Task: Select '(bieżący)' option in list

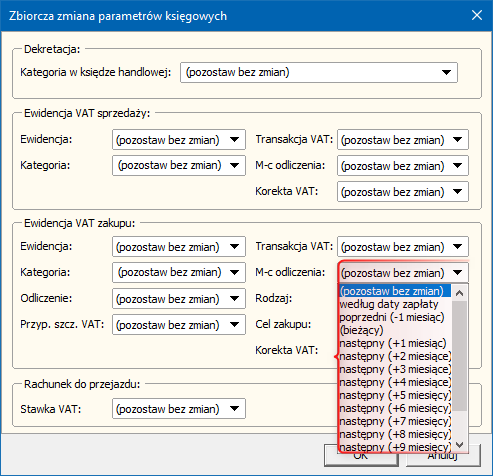Action: click(x=395, y=330)
